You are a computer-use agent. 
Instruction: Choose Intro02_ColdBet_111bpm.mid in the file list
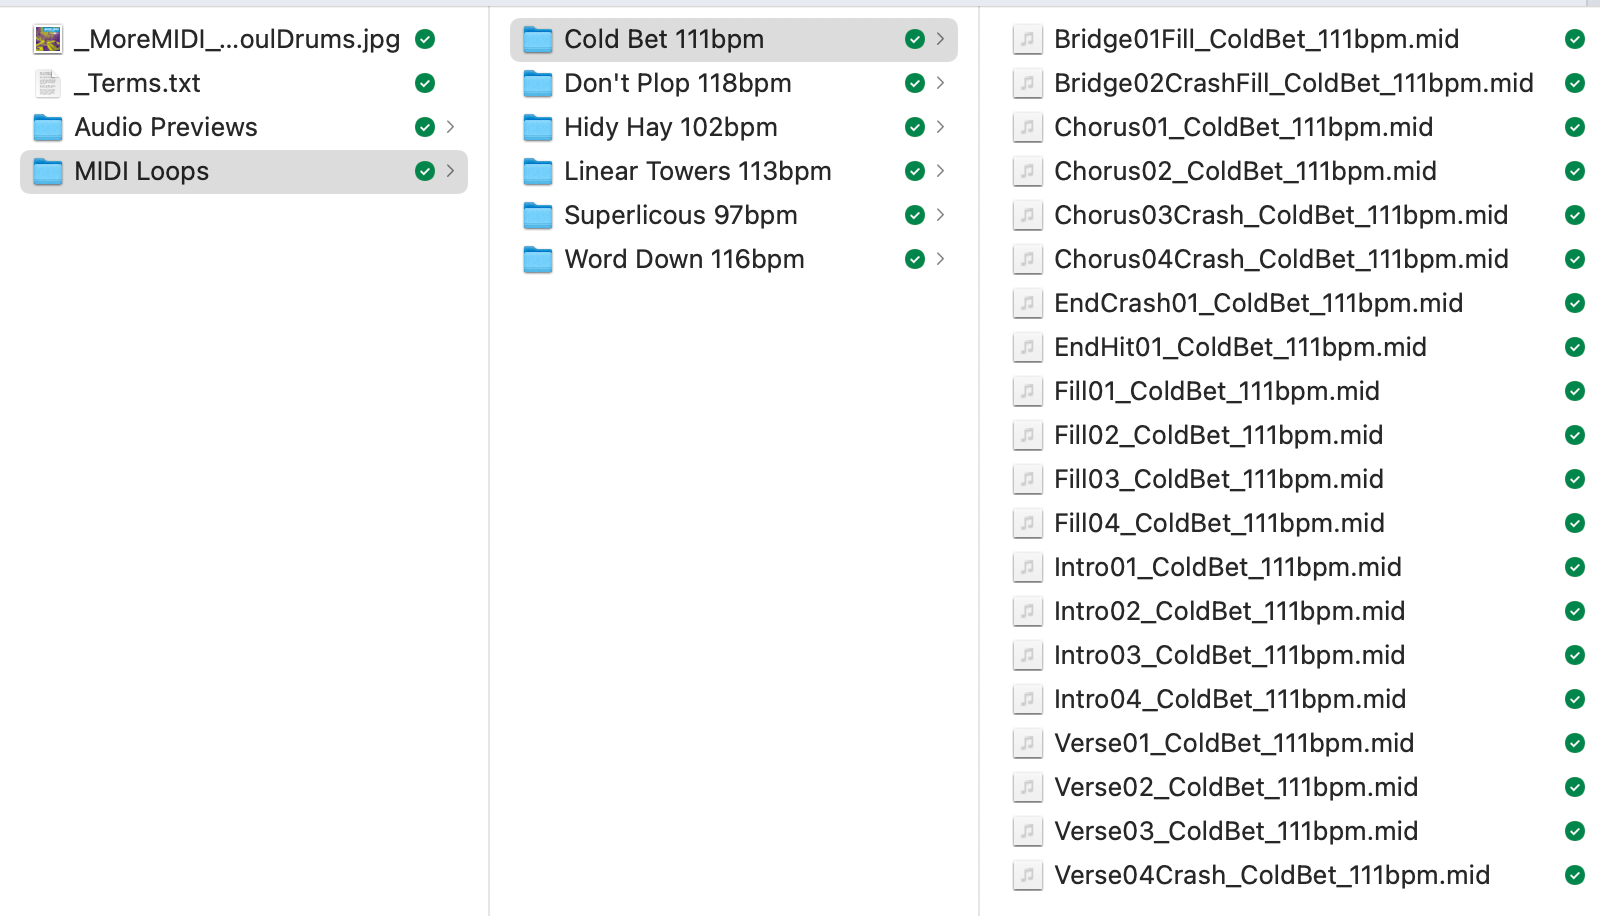point(1229,611)
